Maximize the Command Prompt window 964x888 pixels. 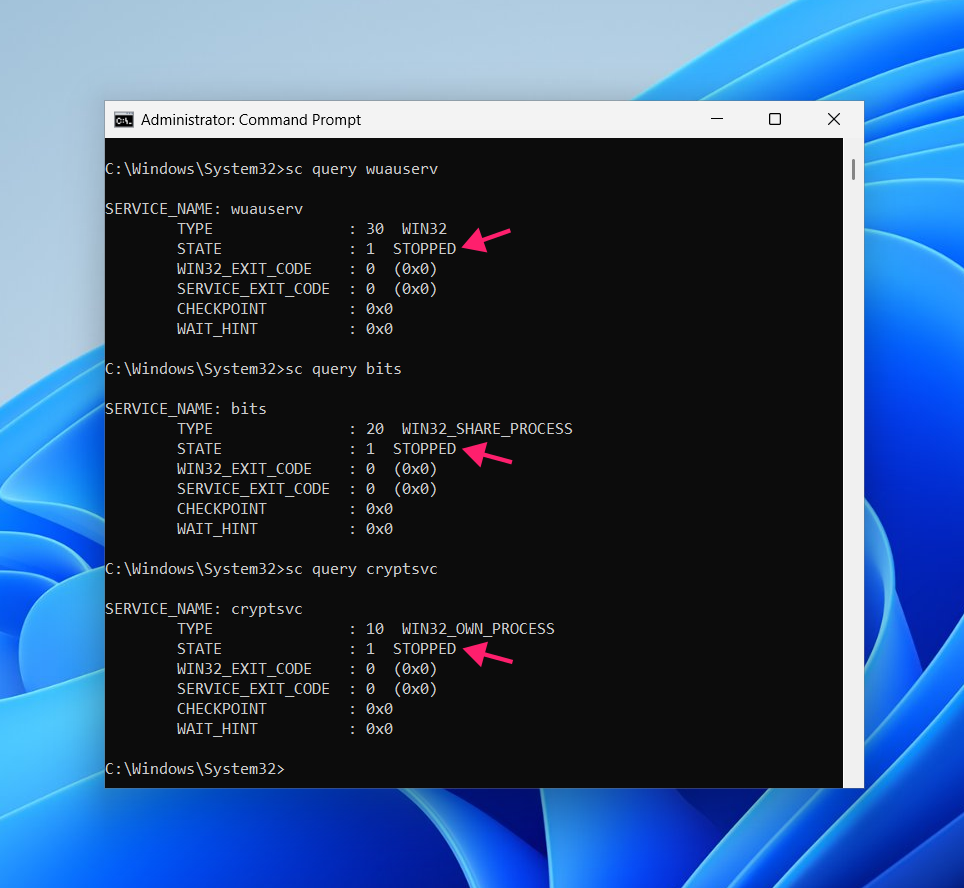[775, 119]
